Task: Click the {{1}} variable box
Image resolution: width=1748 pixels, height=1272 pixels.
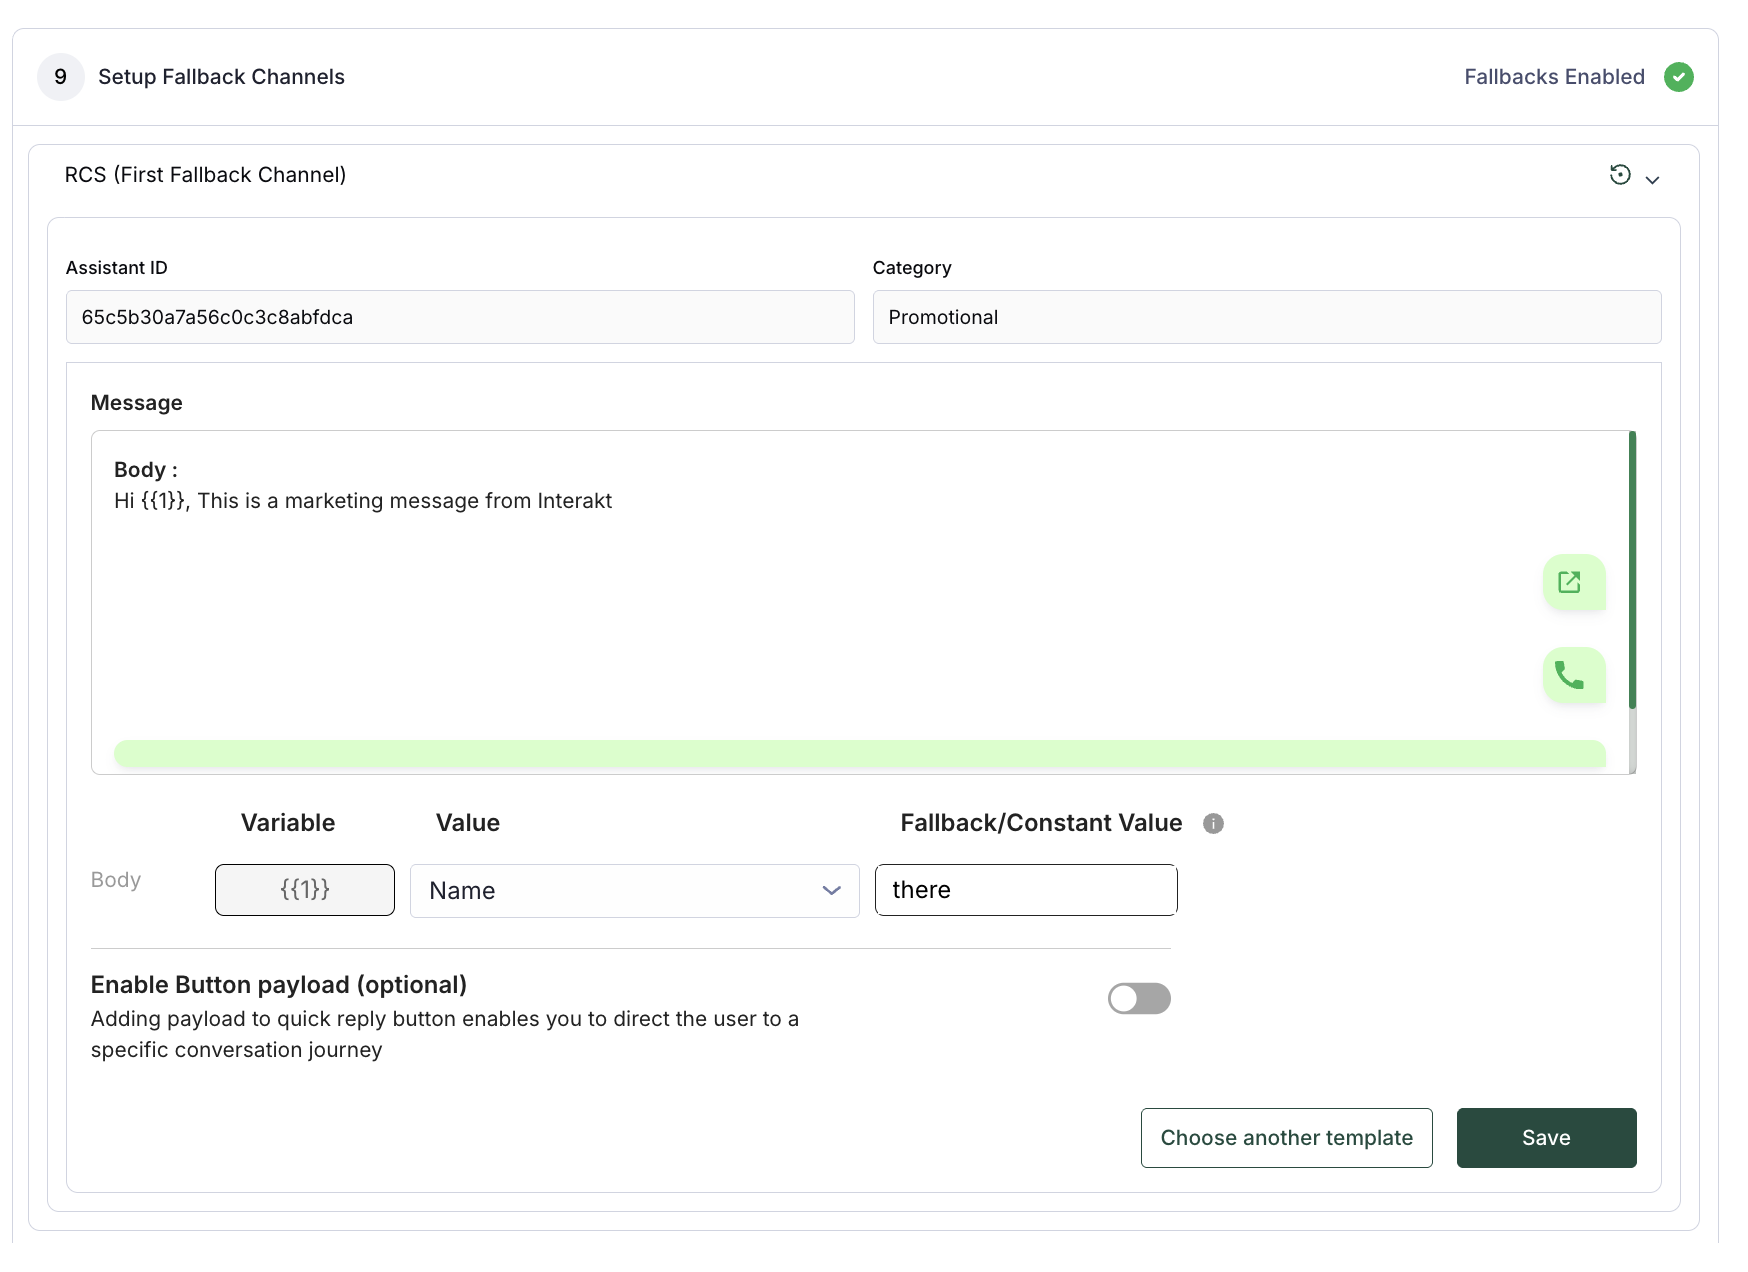Action: click(304, 890)
